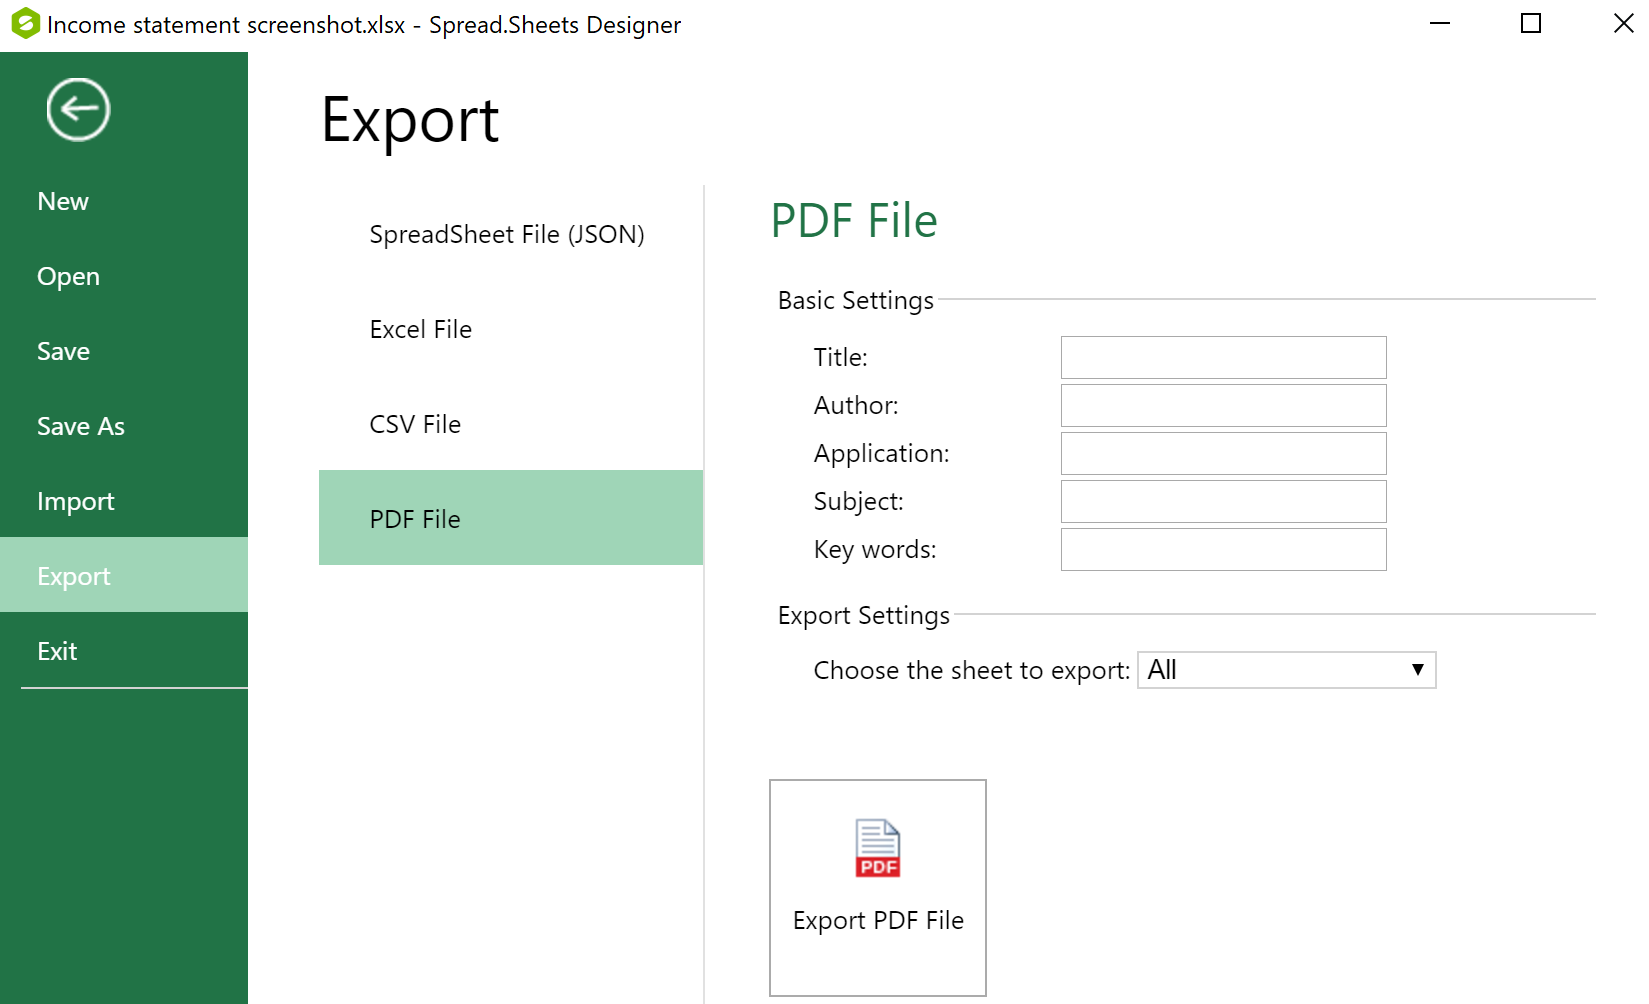Viewport: 1649px width, 1004px height.
Task: Click the Export PDF File button
Action: pos(877,888)
